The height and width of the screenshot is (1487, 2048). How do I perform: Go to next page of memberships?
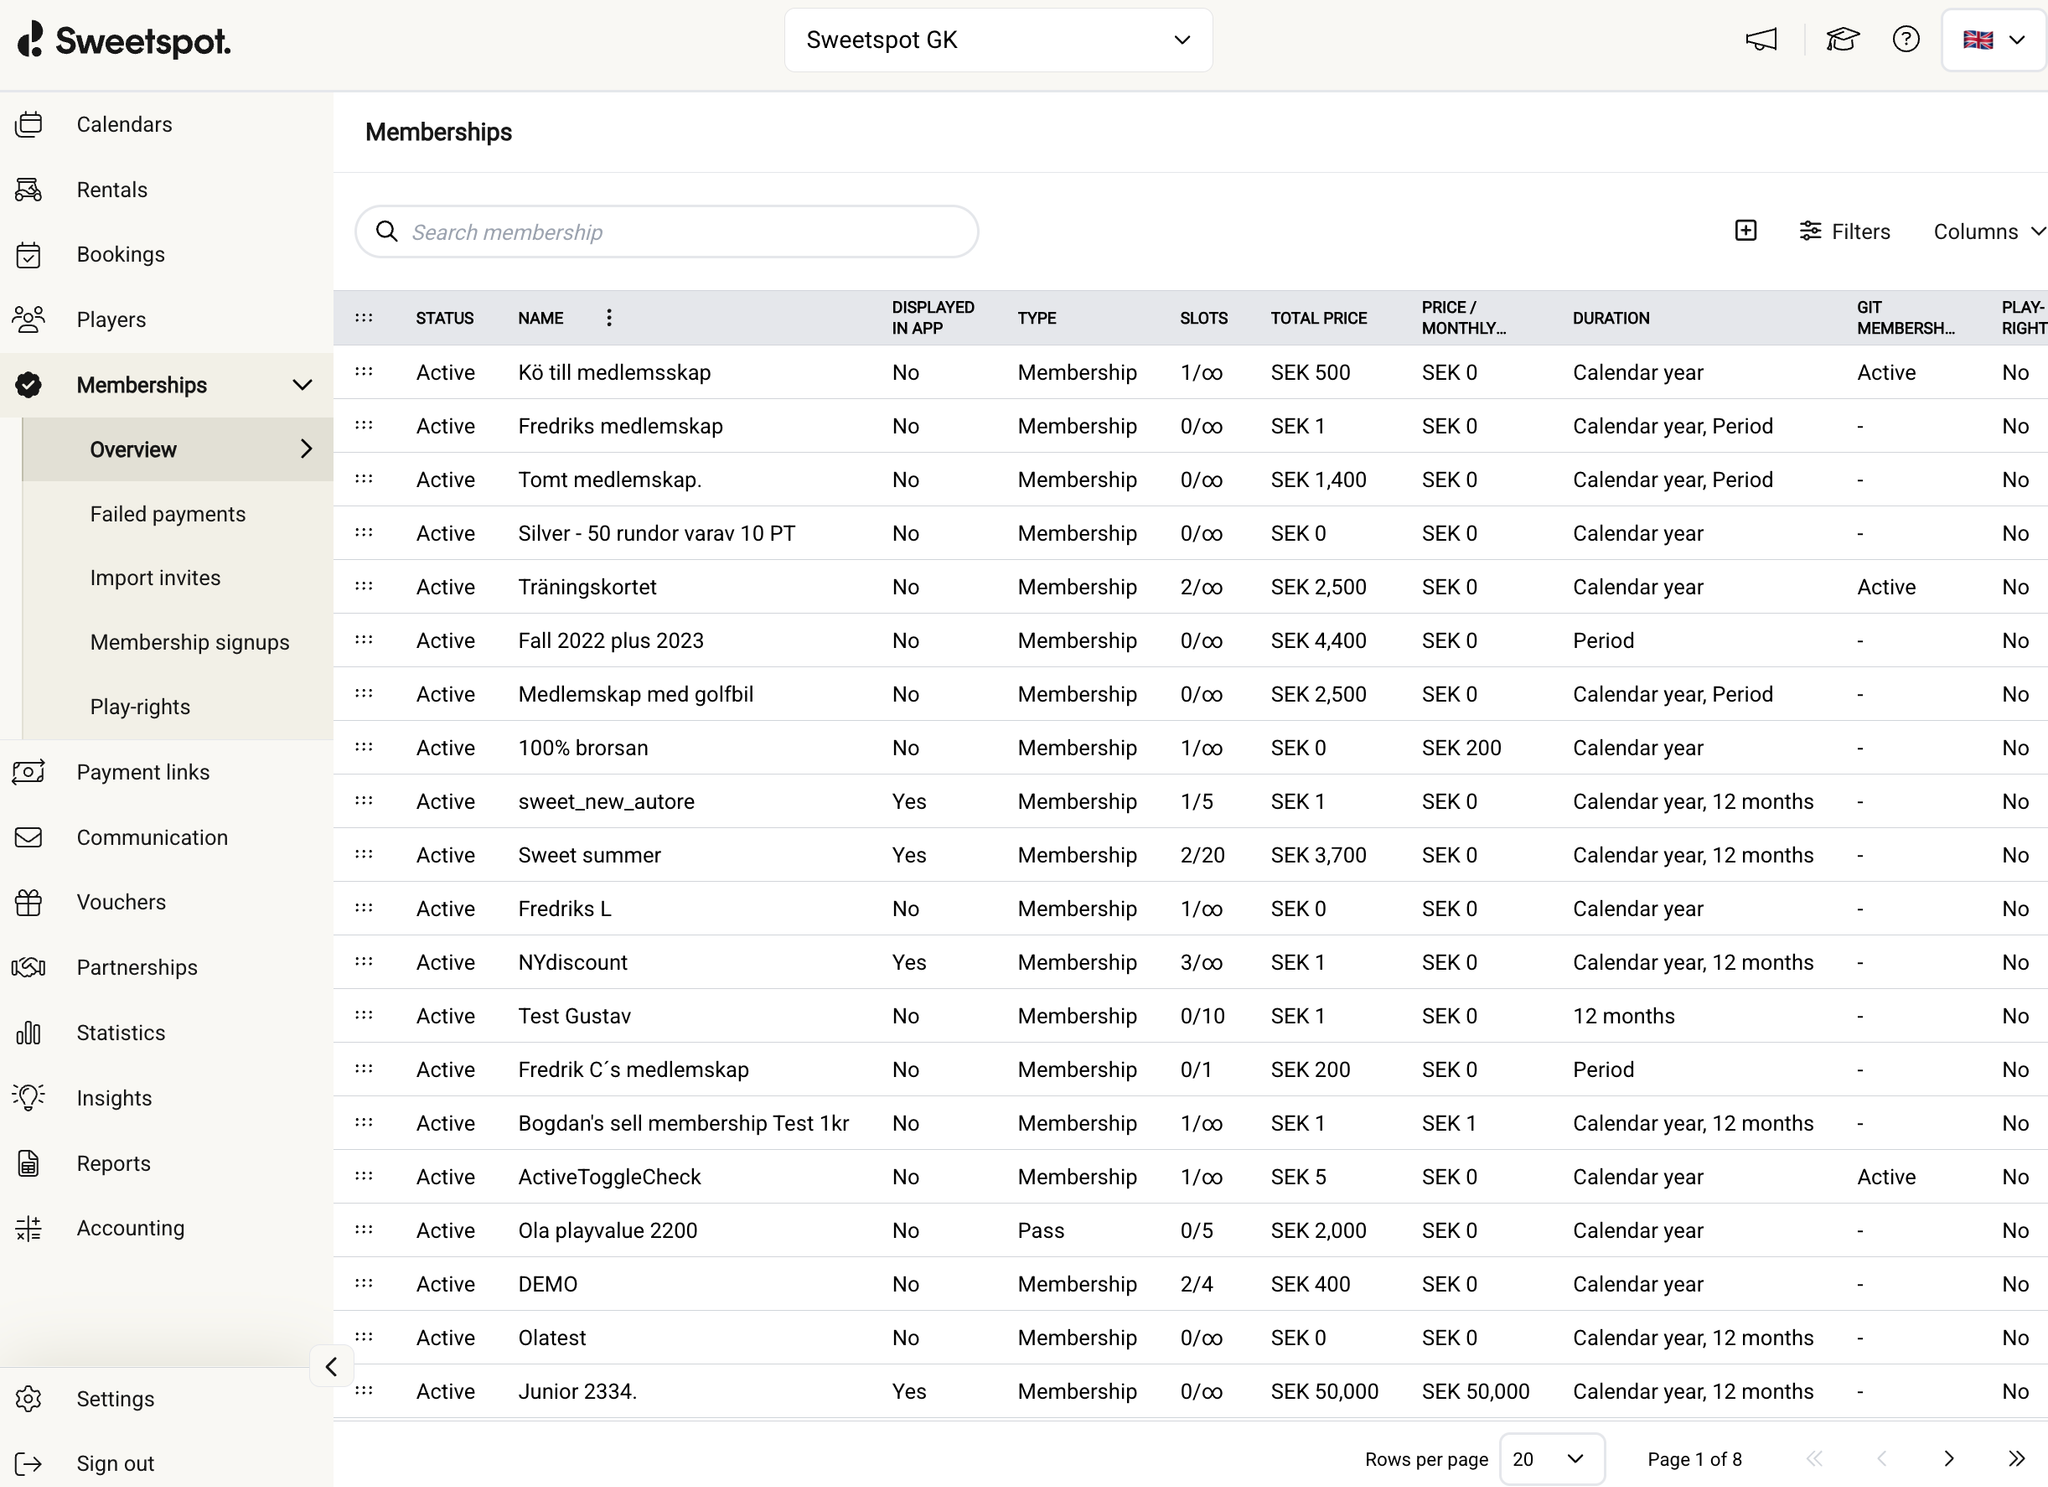[1948, 1459]
